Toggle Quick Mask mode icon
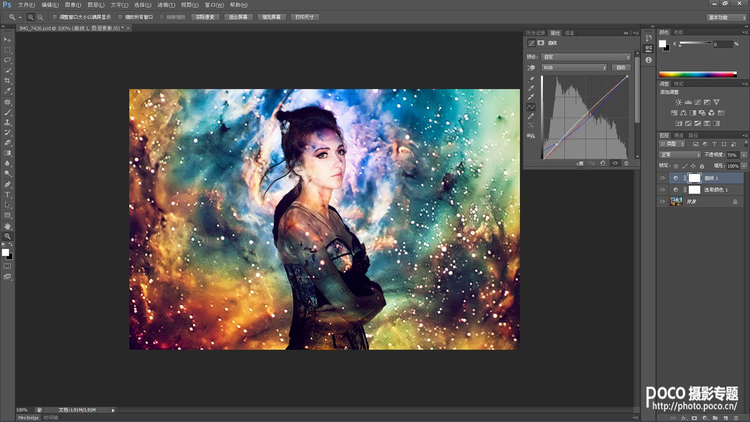 click(7, 266)
